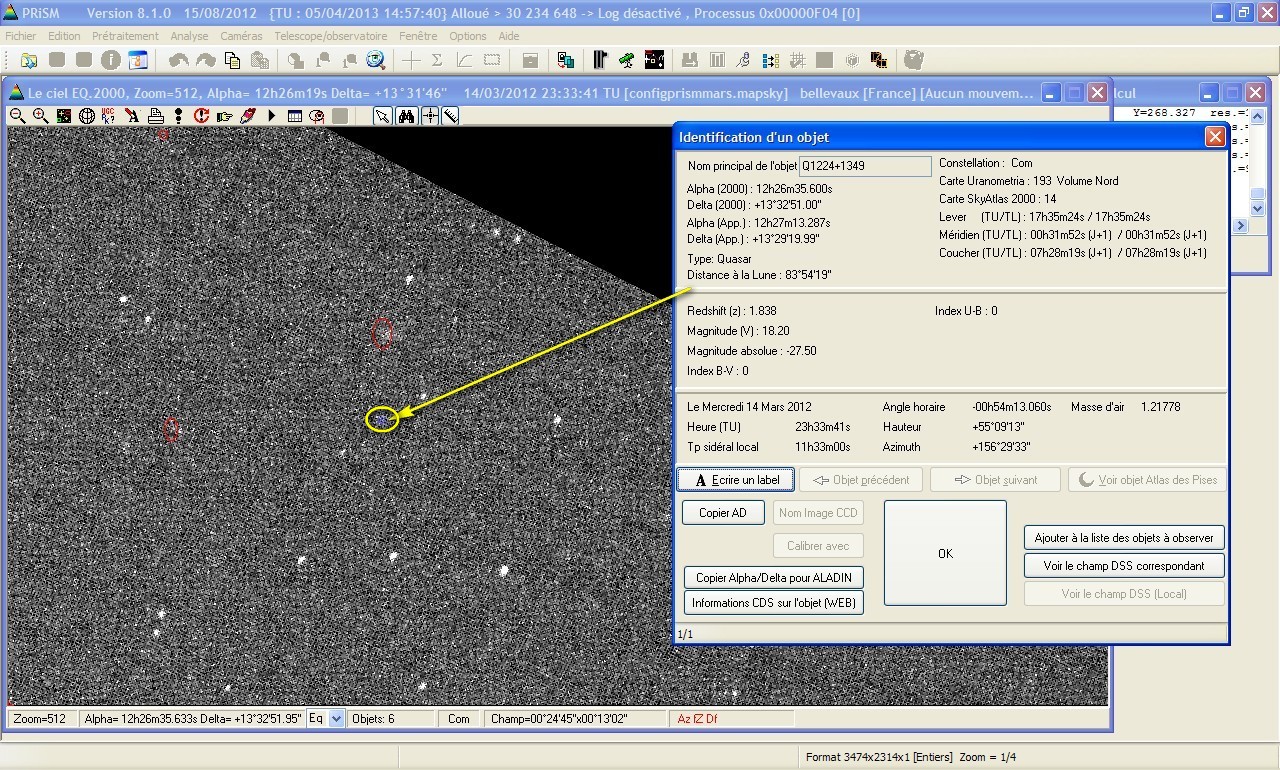Open the Télescope/observatoire menu
1280x770 pixels.
tap(330, 36)
